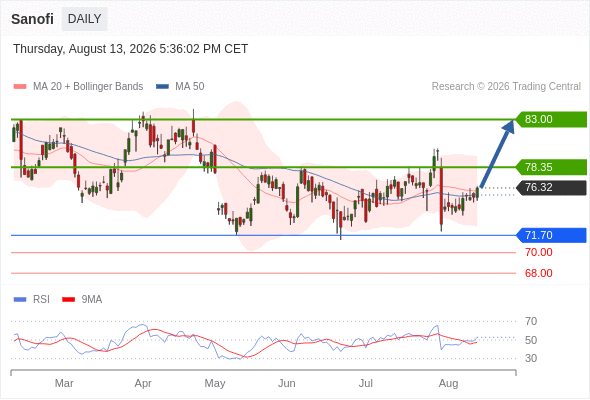The width and height of the screenshot is (590, 400).
Task: Click the 9MA legend swatch
Action: point(68,300)
